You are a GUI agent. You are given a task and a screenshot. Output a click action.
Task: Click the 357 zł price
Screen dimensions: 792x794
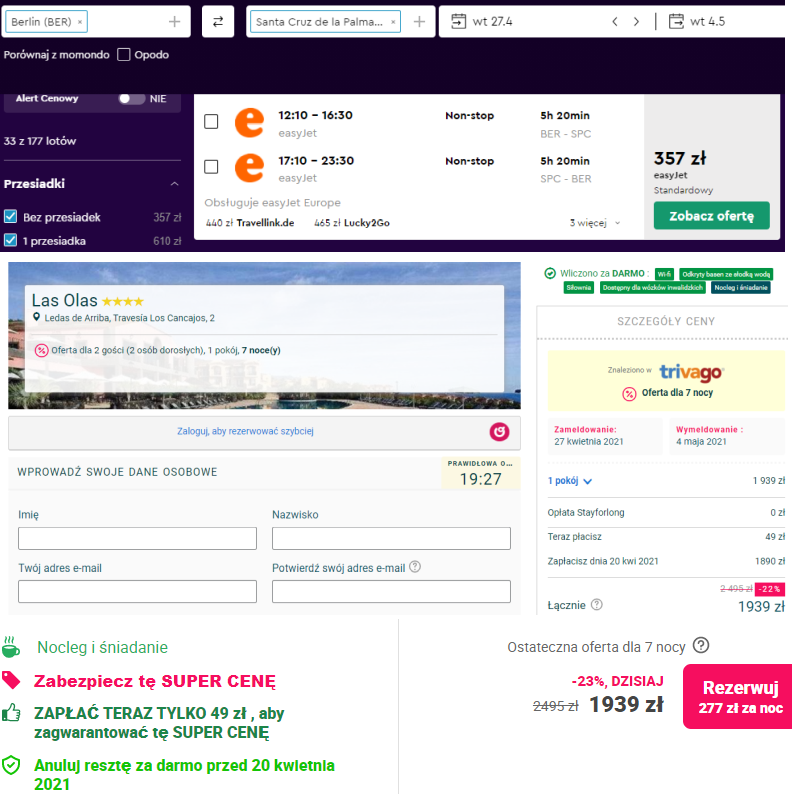coord(680,158)
